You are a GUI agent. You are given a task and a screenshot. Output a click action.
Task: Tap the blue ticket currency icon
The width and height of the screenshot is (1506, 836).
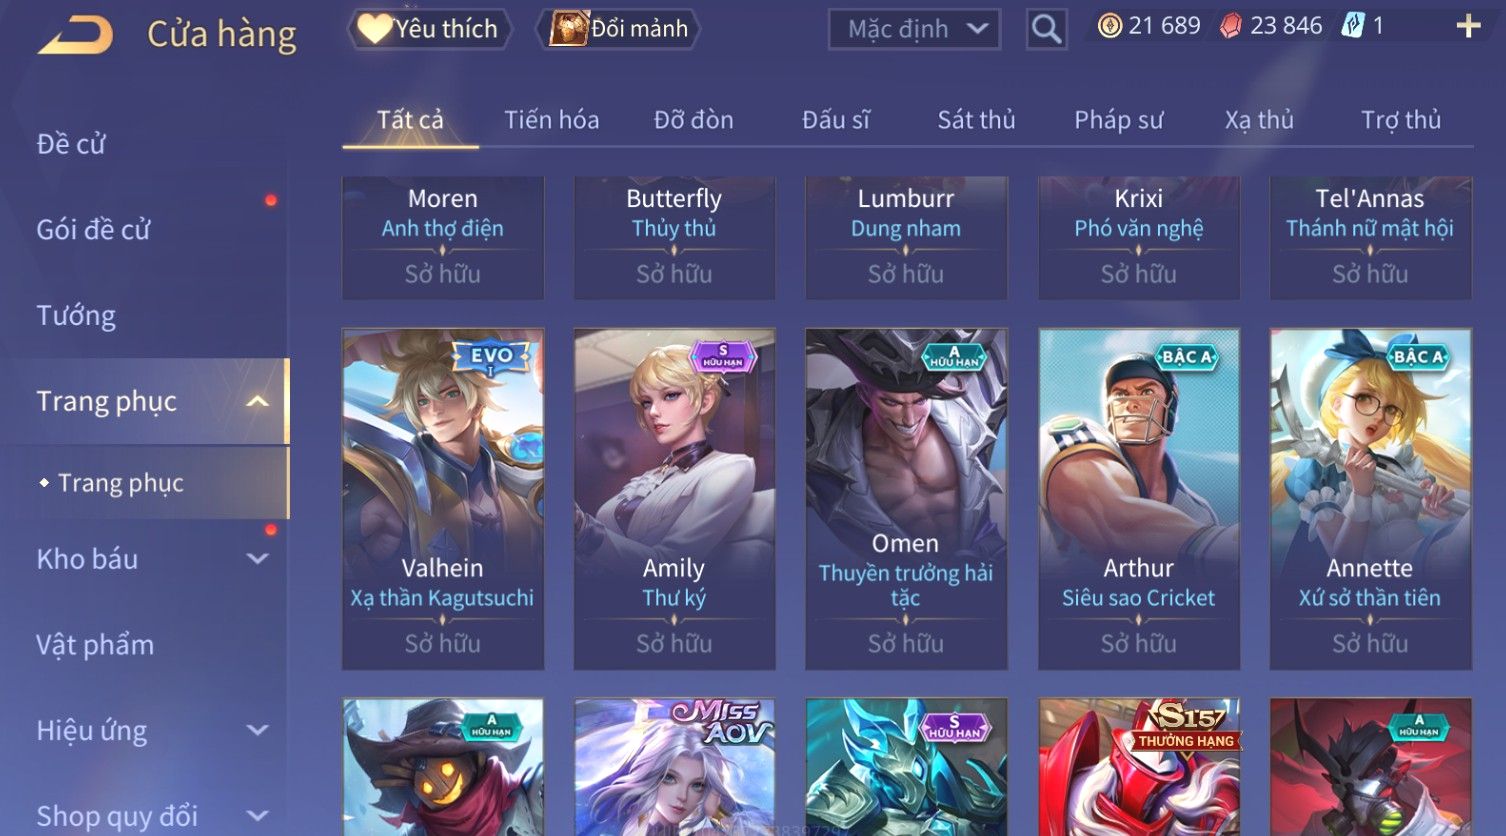coord(1352,26)
